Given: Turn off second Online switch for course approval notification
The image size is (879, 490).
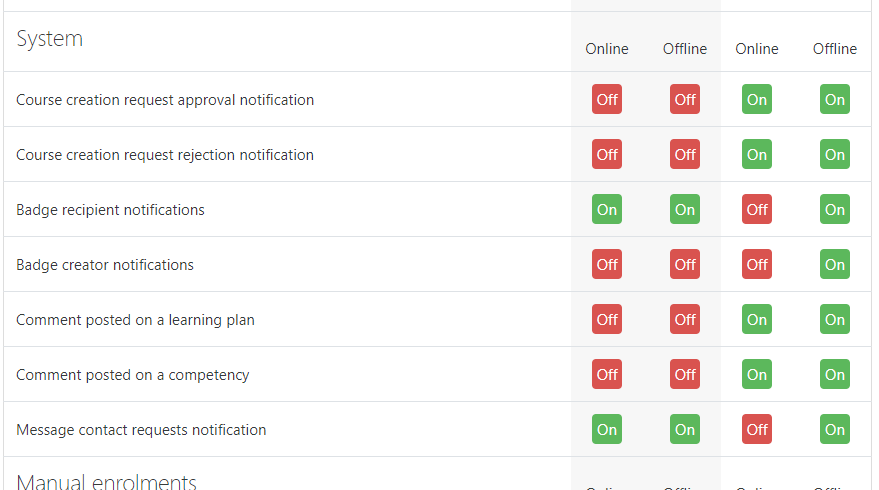Looking at the screenshot, I should click(756, 99).
